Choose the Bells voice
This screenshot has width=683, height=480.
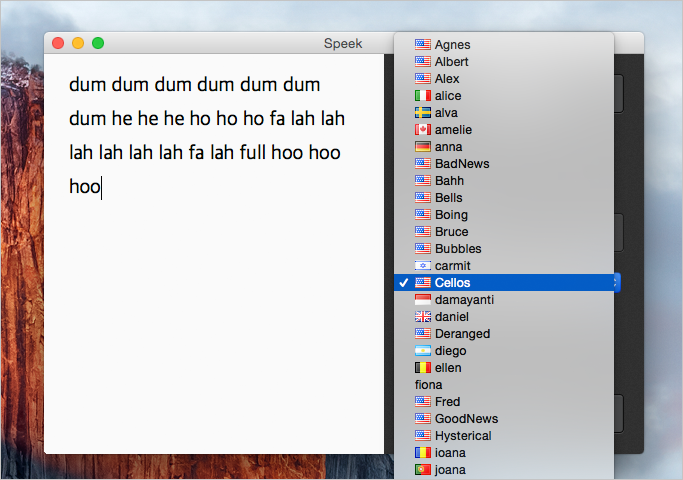pyautogui.click(x=504, y=197)
